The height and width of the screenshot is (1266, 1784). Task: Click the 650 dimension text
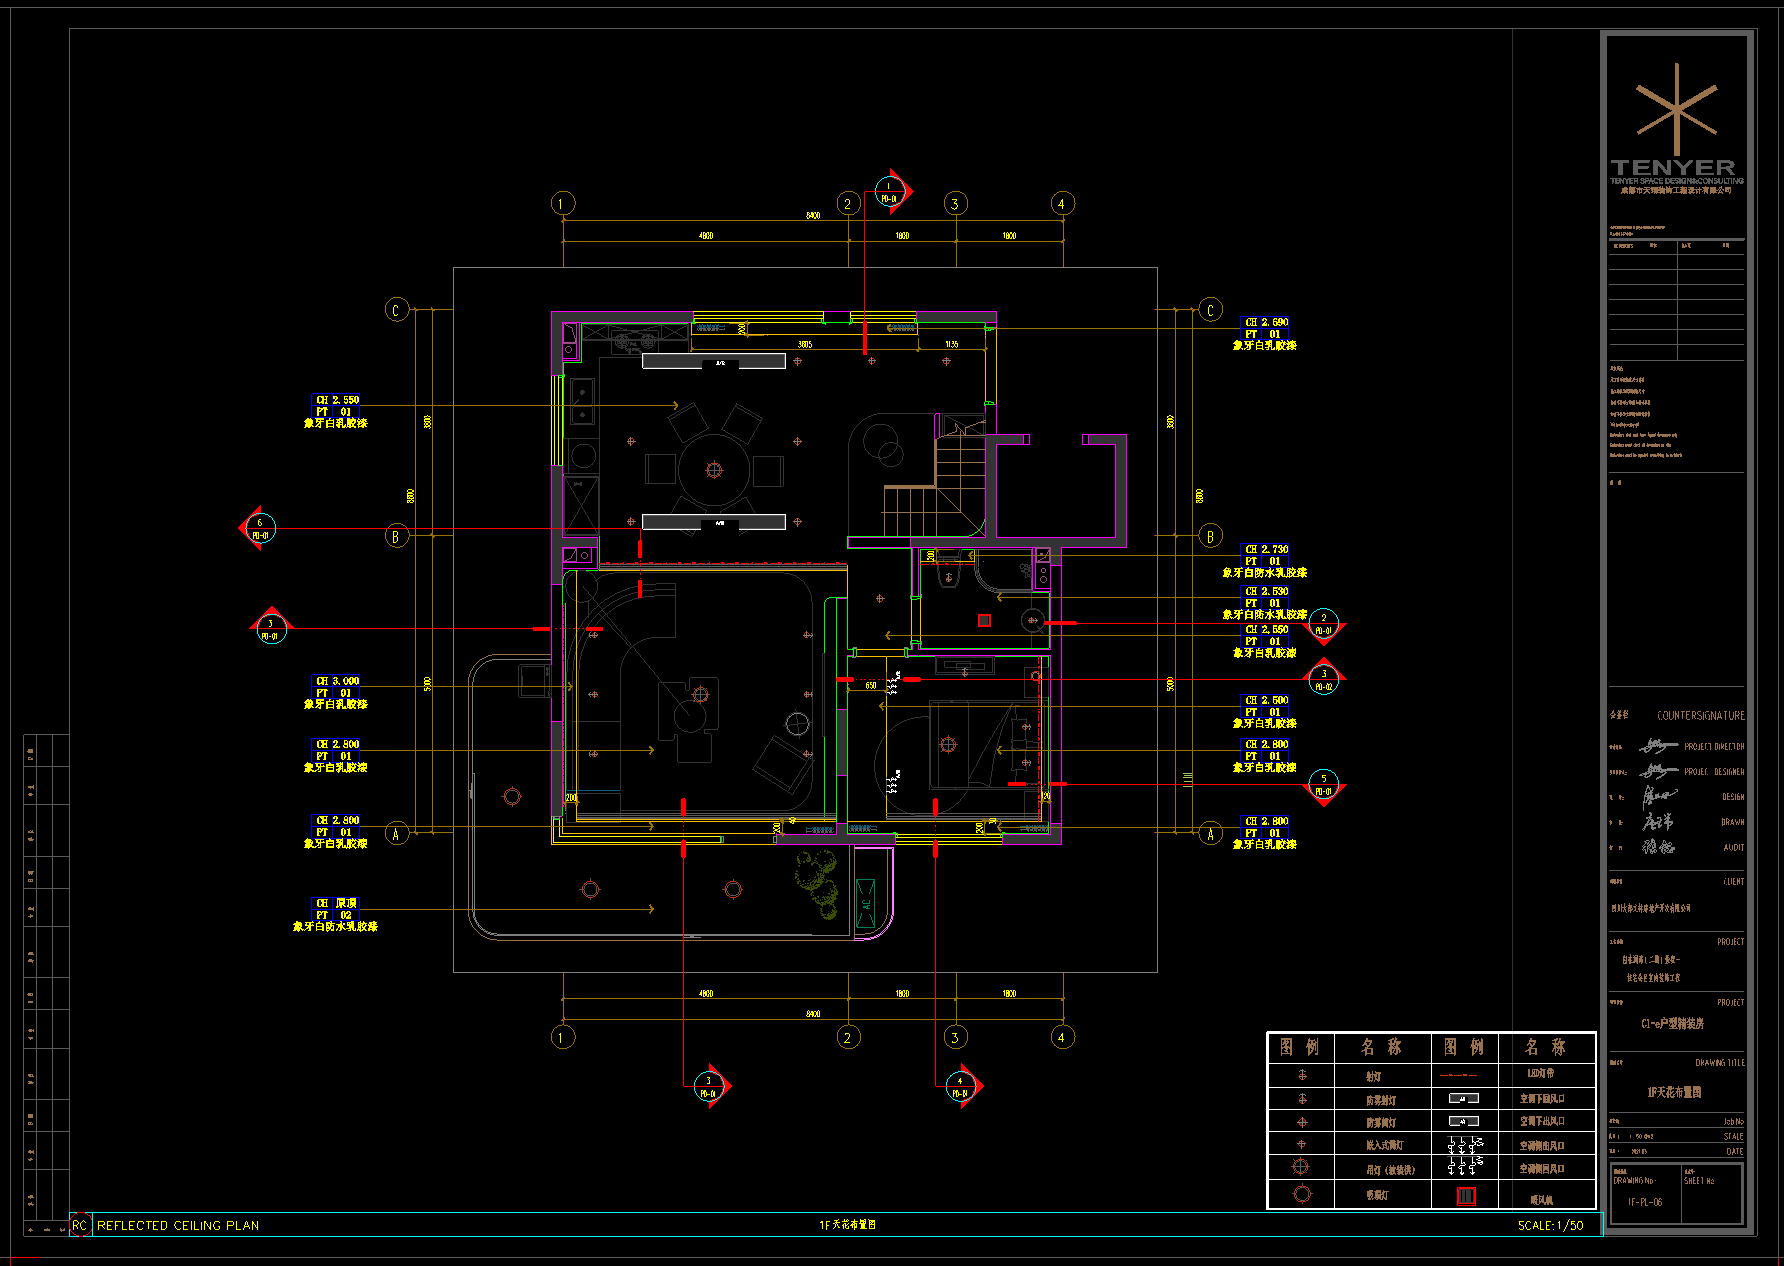871,686
